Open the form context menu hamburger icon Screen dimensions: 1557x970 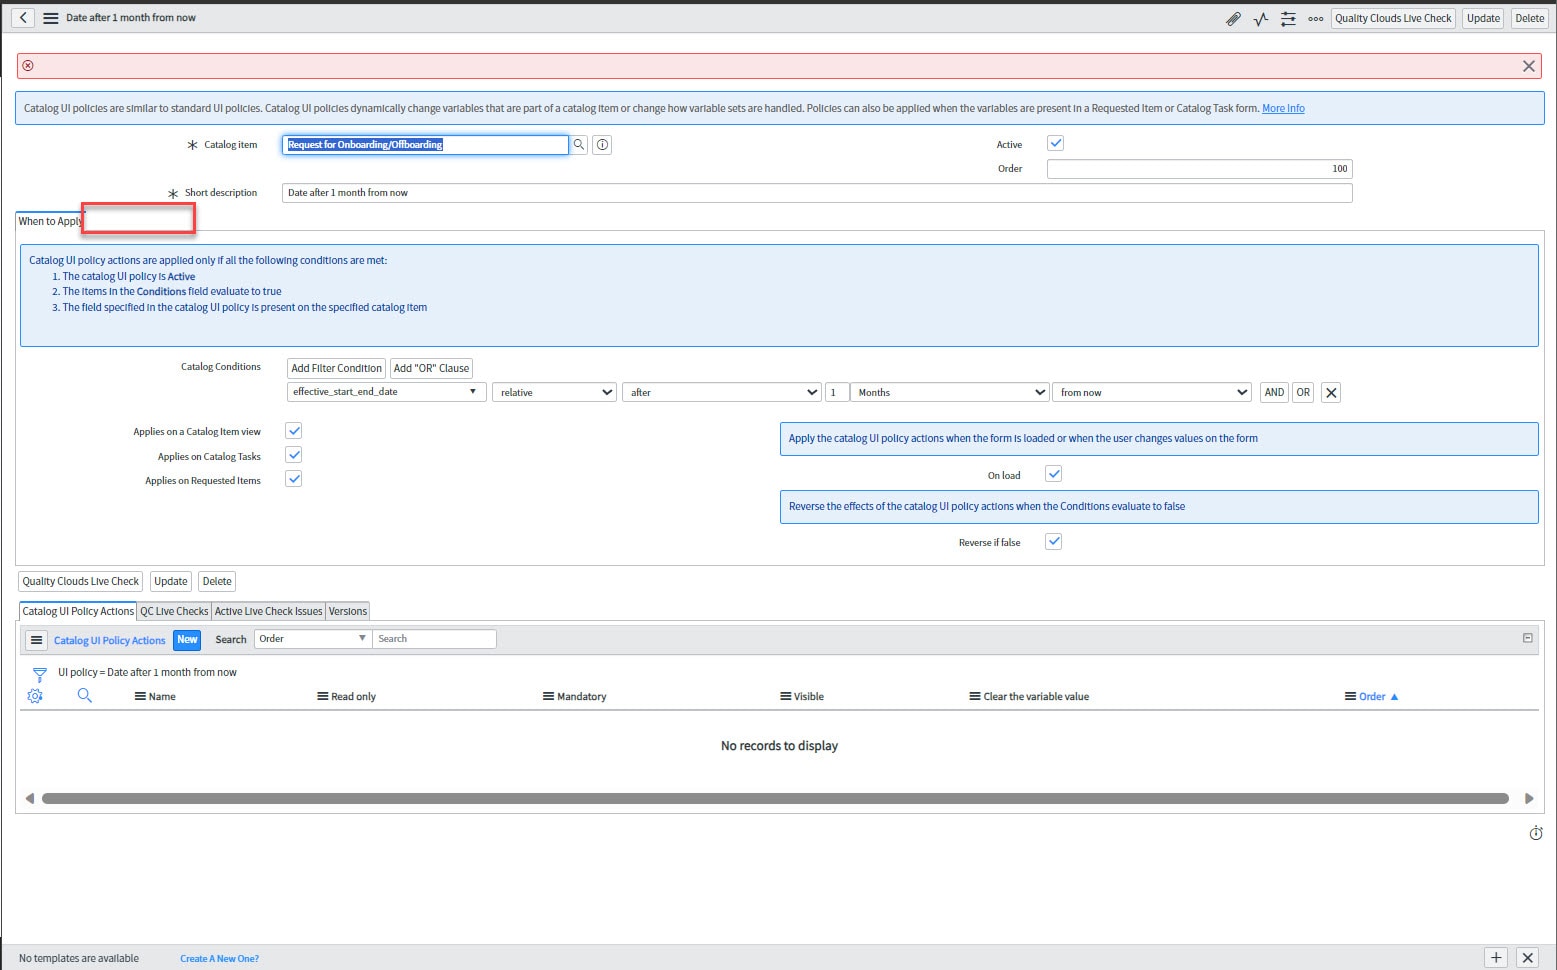click(51, 17)
